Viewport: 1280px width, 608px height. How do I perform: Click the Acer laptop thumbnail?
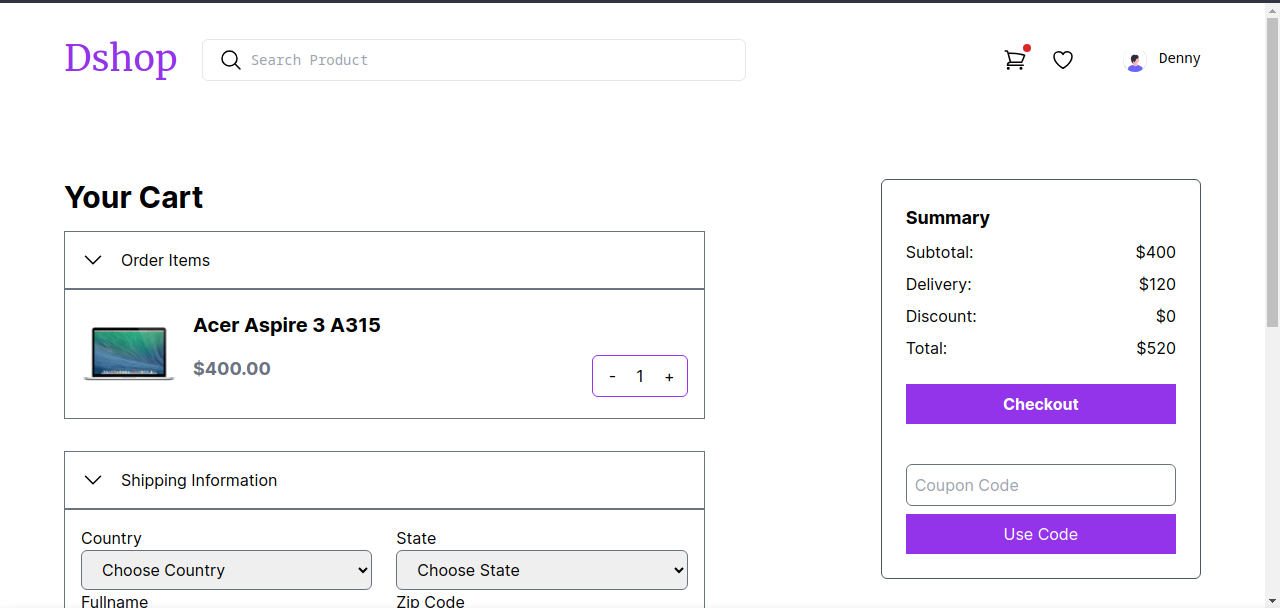[x=129, y=353]
